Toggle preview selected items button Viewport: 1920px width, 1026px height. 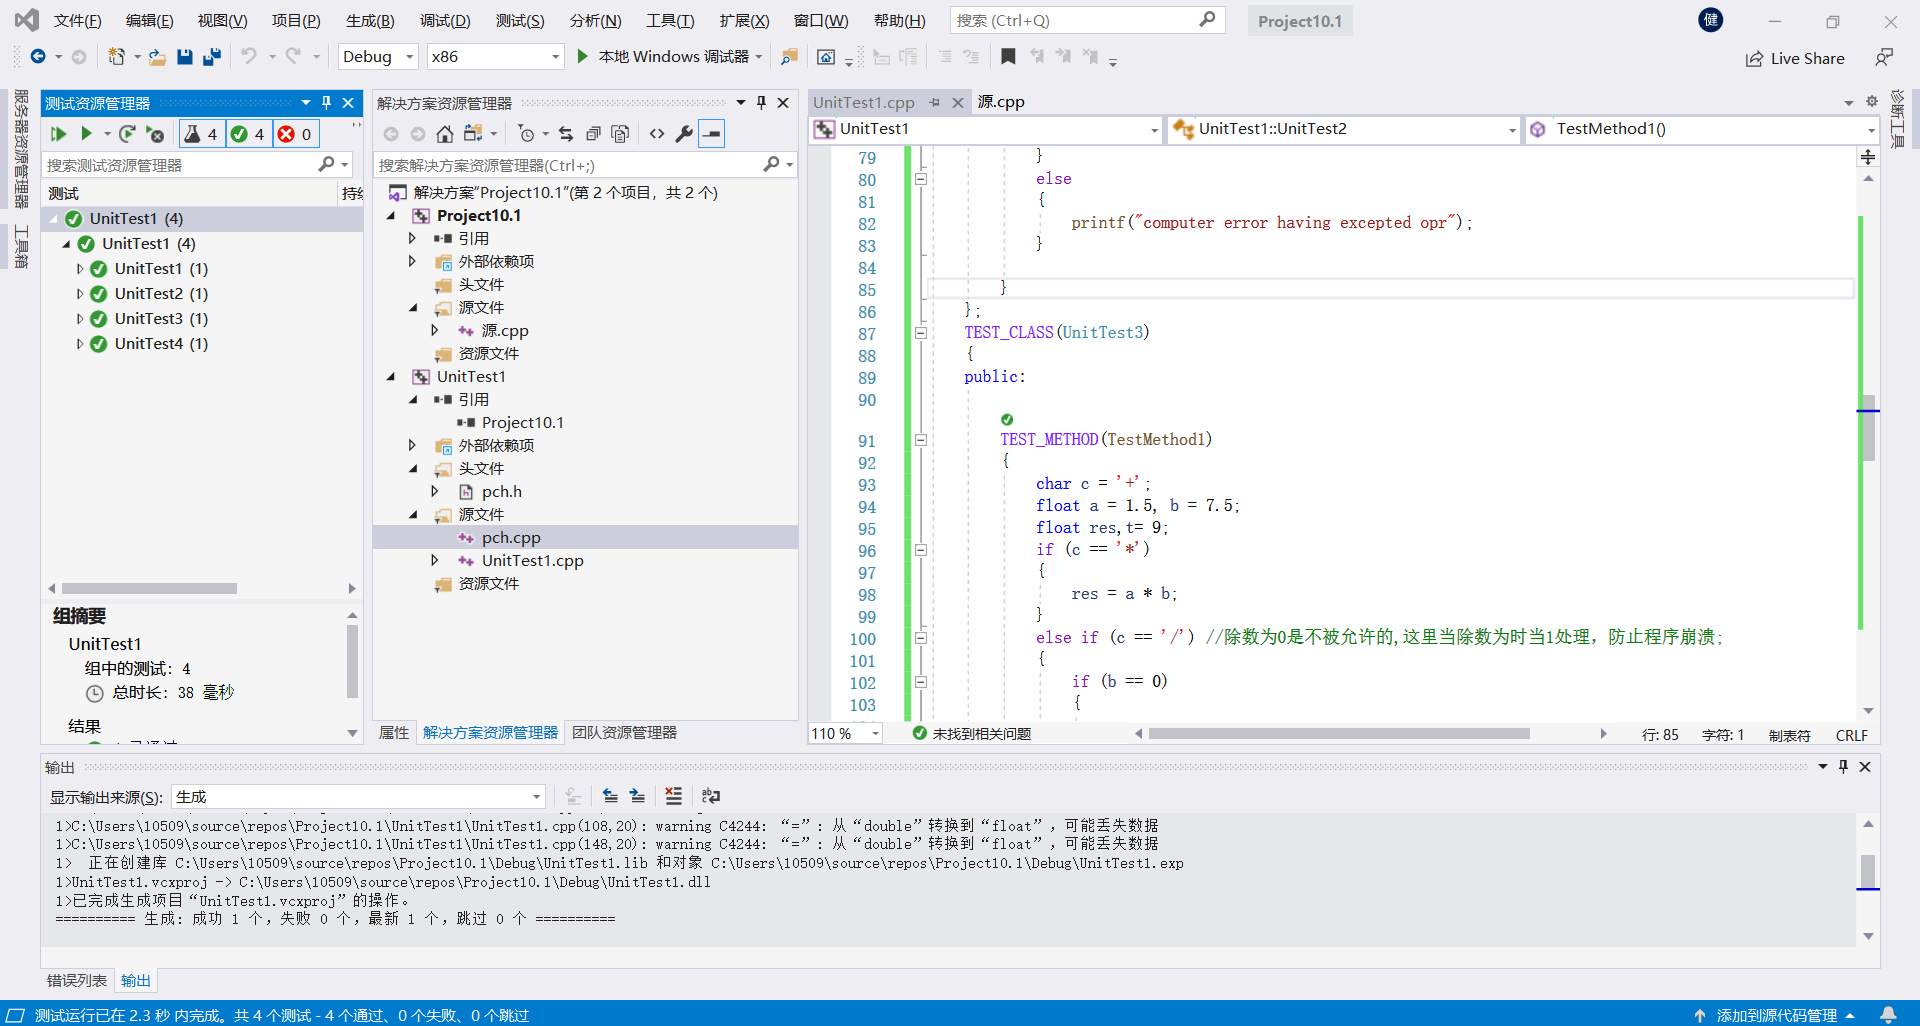click(x=711, y=134)
